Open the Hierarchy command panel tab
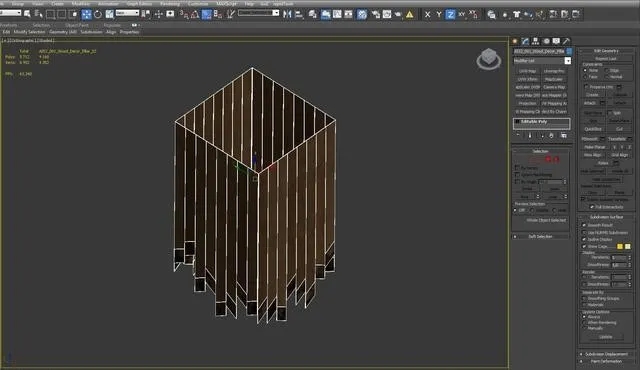 tap(536, 41)
